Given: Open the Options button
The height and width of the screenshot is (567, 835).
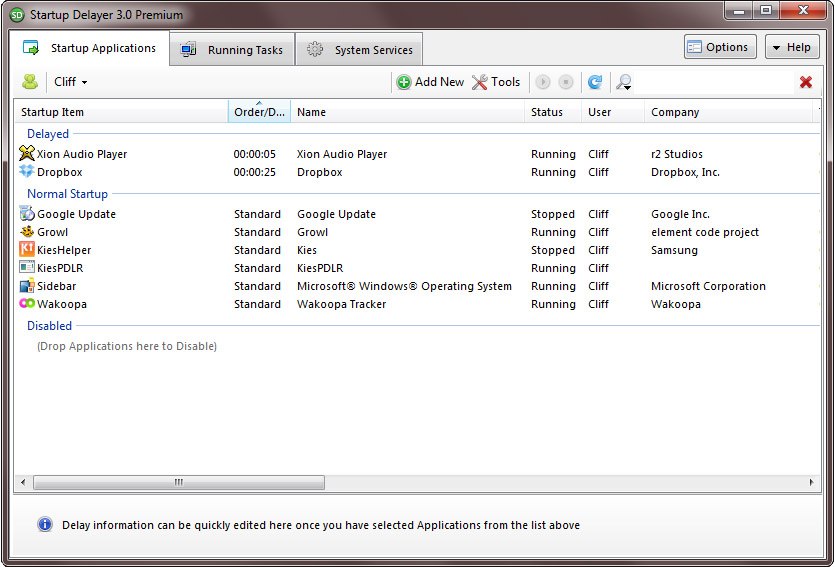Looking at the screenshot, I should [720, 47].
